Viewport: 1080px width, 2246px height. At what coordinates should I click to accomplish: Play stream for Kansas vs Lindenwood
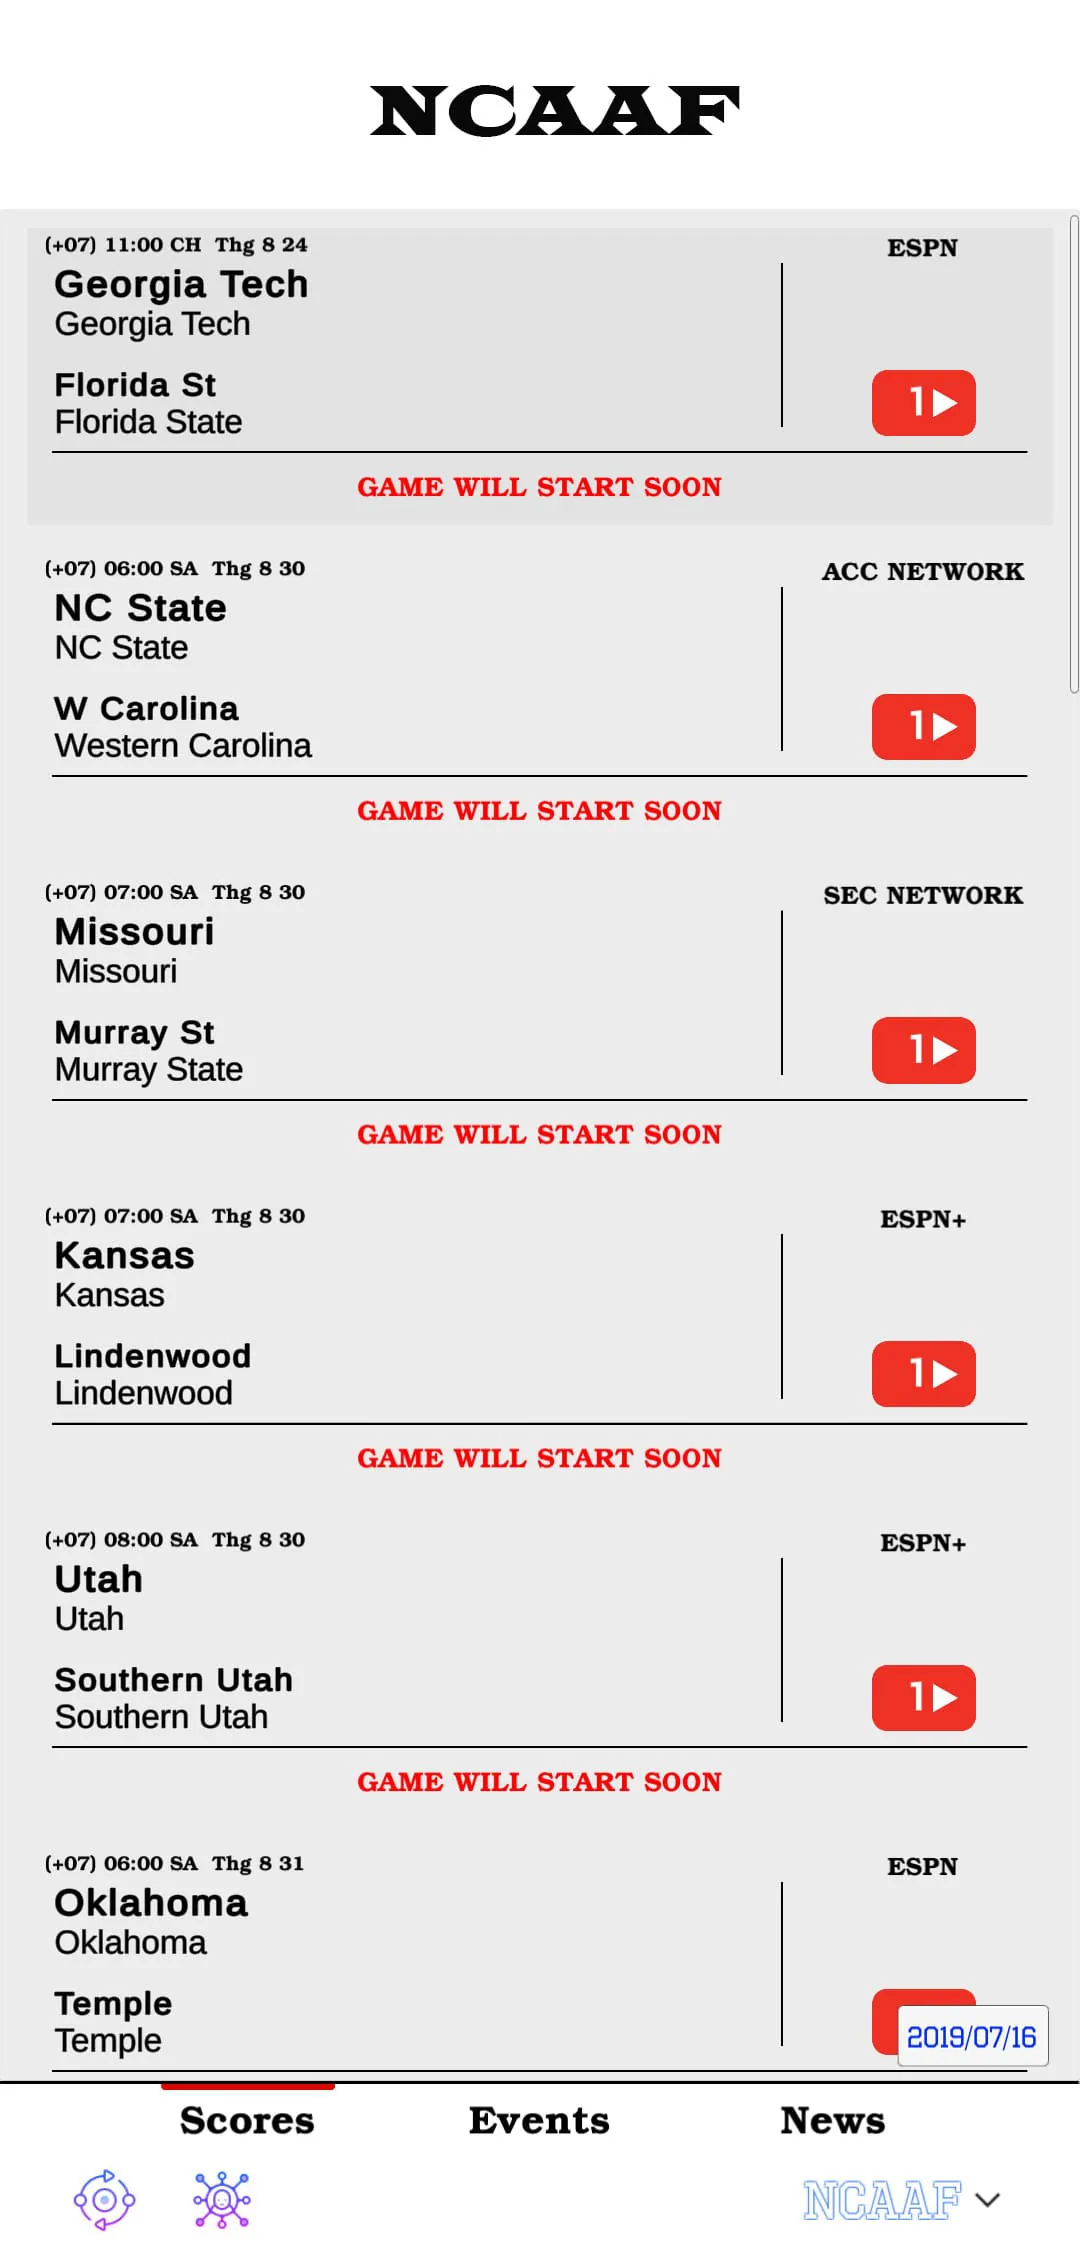[923, 1374]
